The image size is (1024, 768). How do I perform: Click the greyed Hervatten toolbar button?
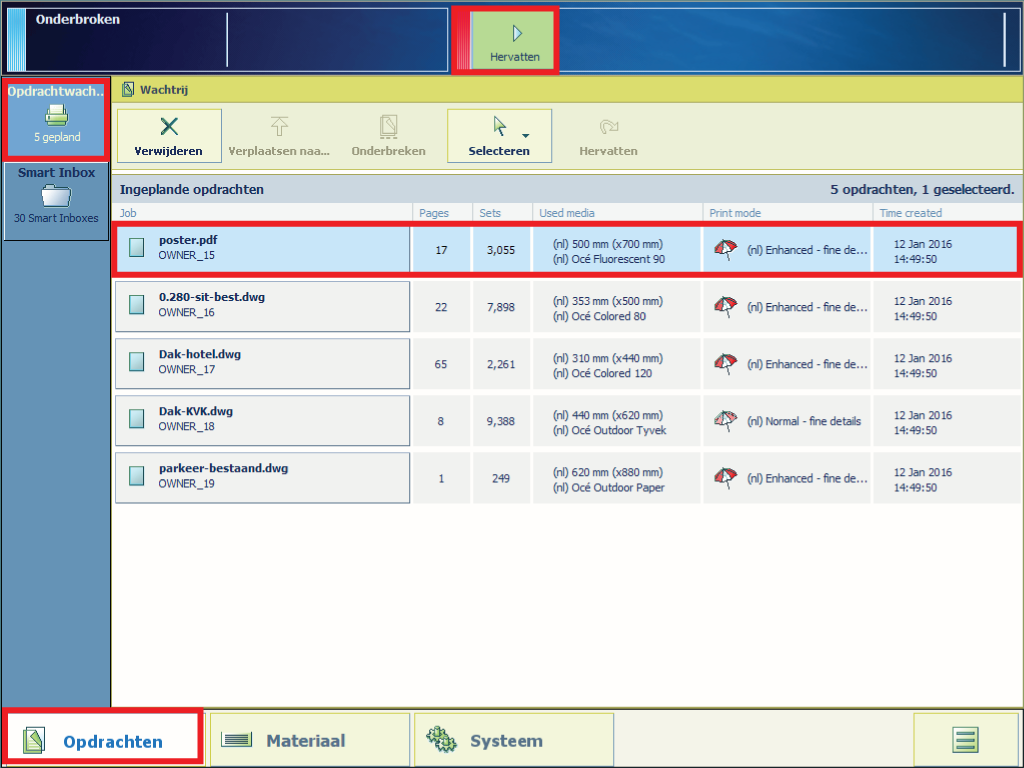[x=608, y=136]
